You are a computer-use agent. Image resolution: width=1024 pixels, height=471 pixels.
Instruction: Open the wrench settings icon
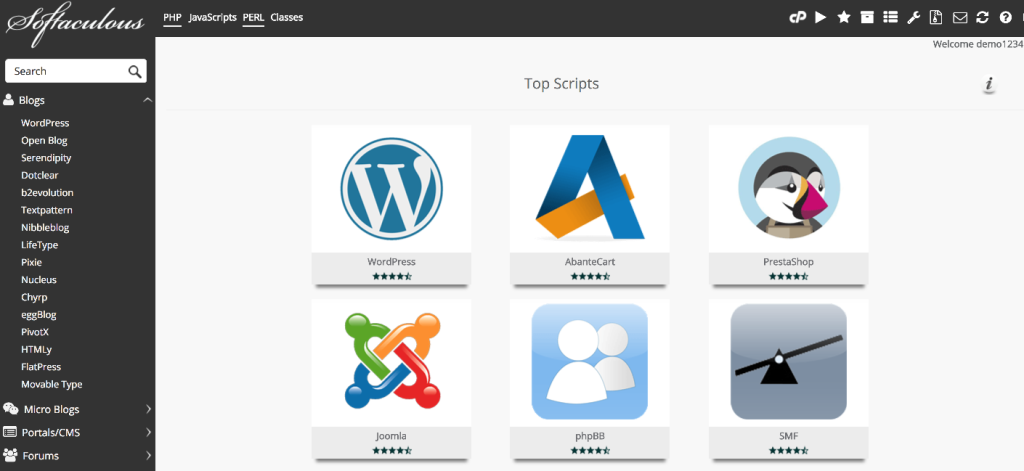(x=913, y=18)
